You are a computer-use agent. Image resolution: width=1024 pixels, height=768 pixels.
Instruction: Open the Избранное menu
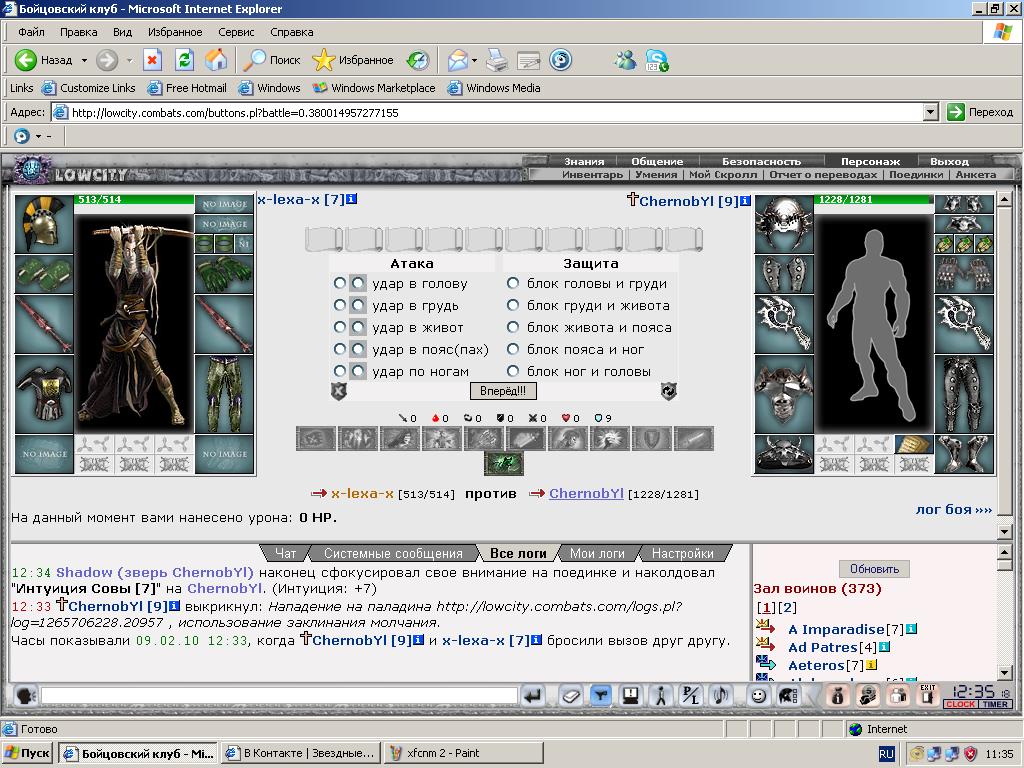pos(175,32)
